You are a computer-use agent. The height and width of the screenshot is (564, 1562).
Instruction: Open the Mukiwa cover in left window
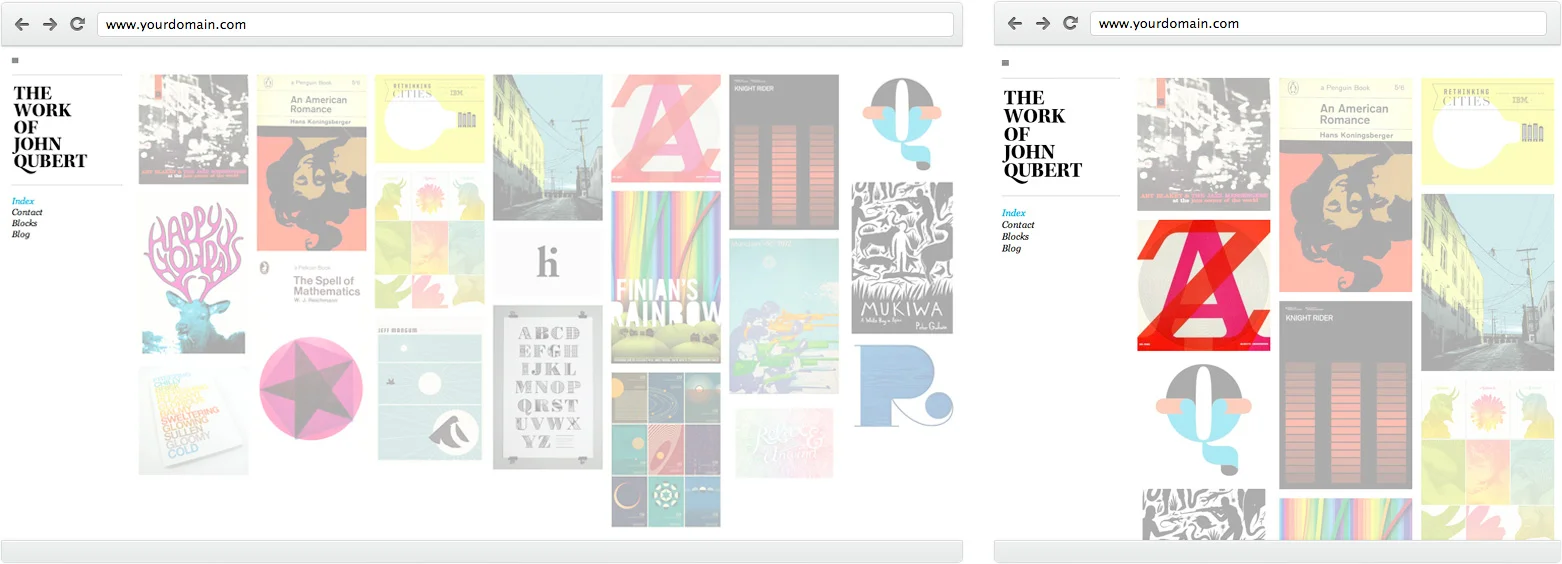click(902, 258)
